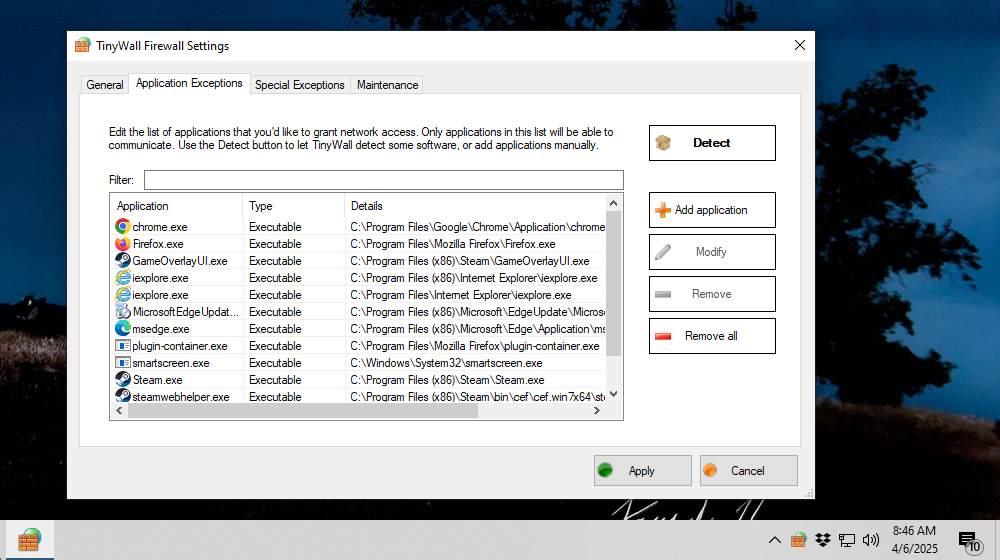Image resolution: width=1000 pixels, height=560 pixels.
Task: Sort by the Details column header
Action: 475,206
